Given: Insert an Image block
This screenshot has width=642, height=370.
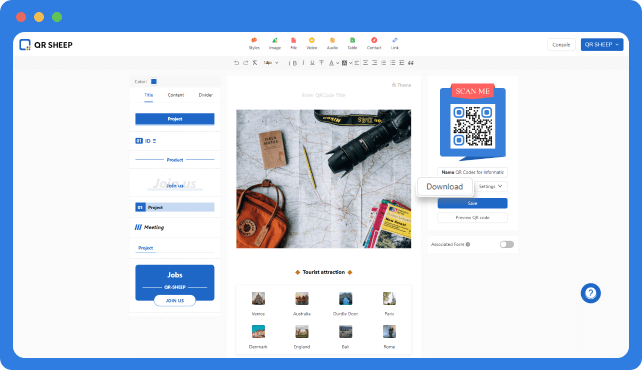Looking at the screenshot, I should [275, 43].
